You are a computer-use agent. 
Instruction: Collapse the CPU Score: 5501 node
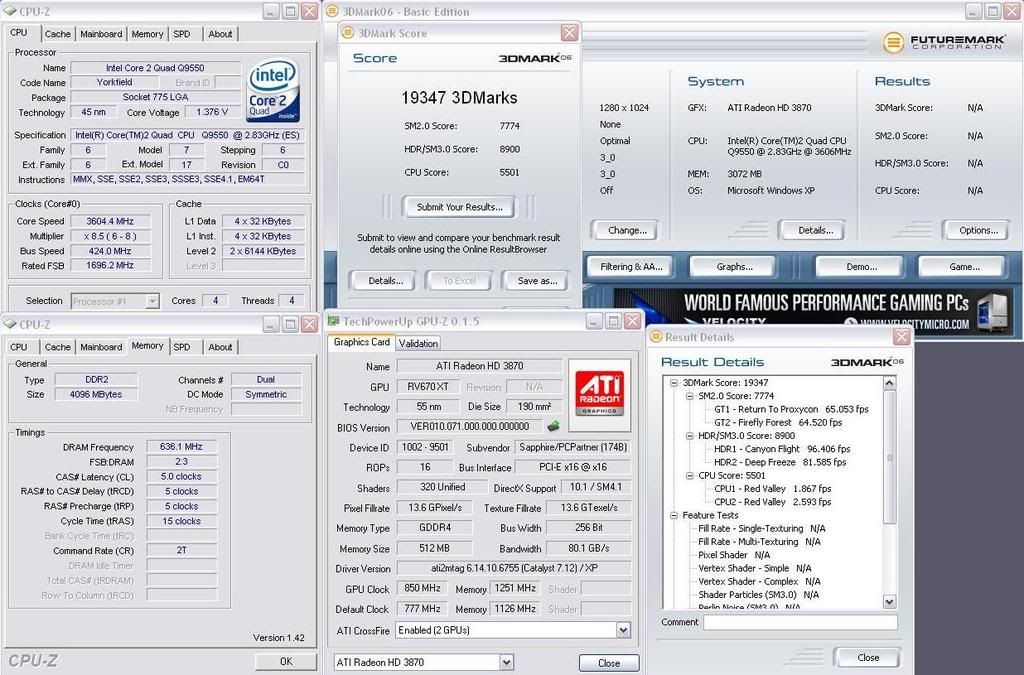(689, 476)
